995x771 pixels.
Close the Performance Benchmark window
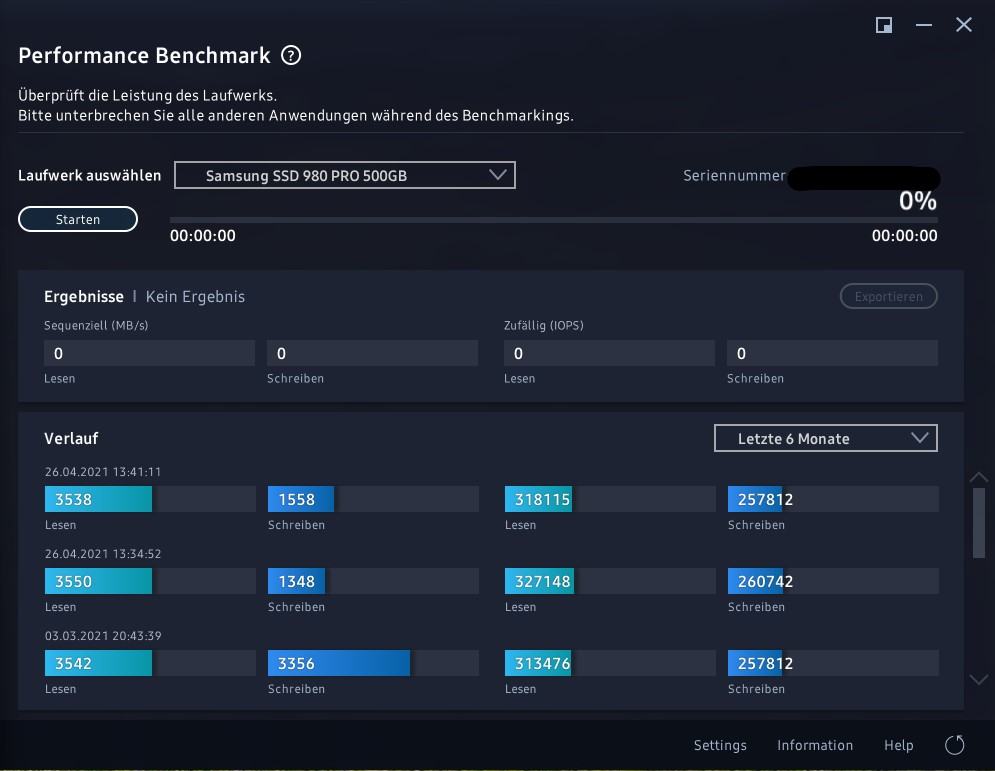tap(964, 25)
